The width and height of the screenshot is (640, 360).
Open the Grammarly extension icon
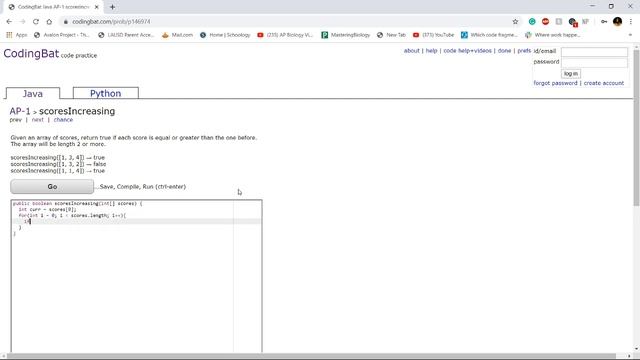[532, 22]
